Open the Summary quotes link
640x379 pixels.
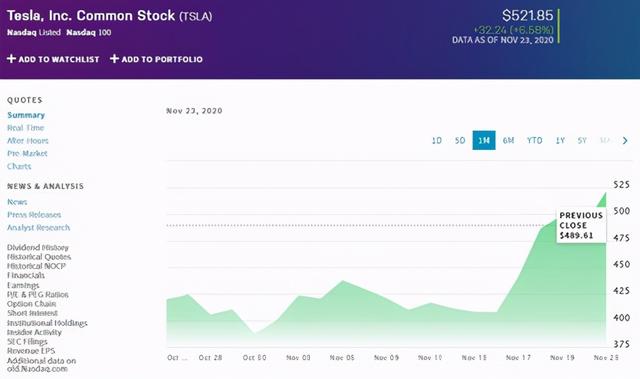(x=26, y=115)
